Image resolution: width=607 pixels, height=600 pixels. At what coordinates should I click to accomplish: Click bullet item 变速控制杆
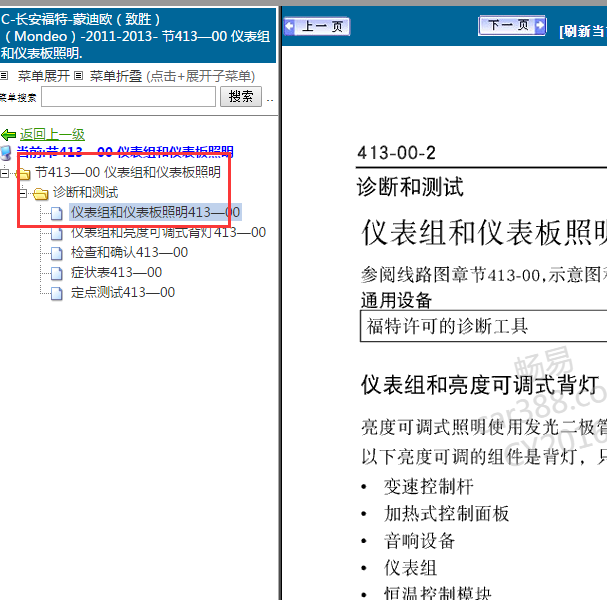coord(429,487)
